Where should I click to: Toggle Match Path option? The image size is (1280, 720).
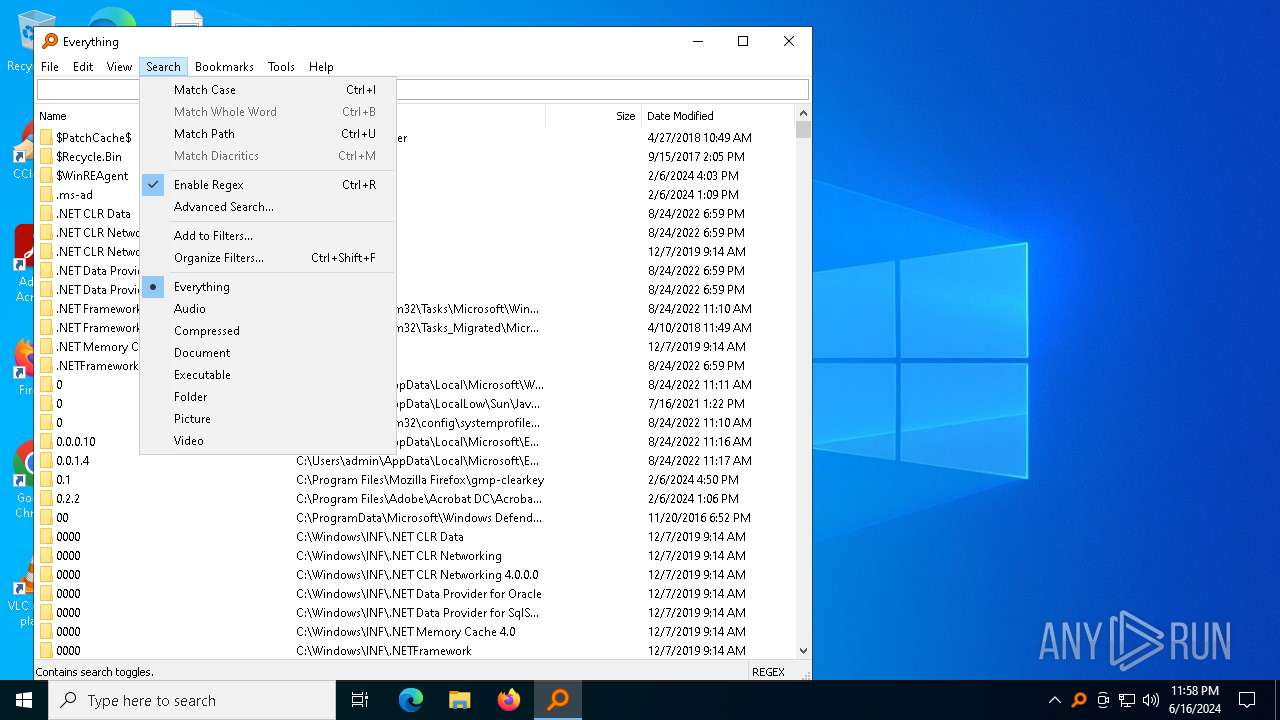pyautogui.click(x=268, y=133)
